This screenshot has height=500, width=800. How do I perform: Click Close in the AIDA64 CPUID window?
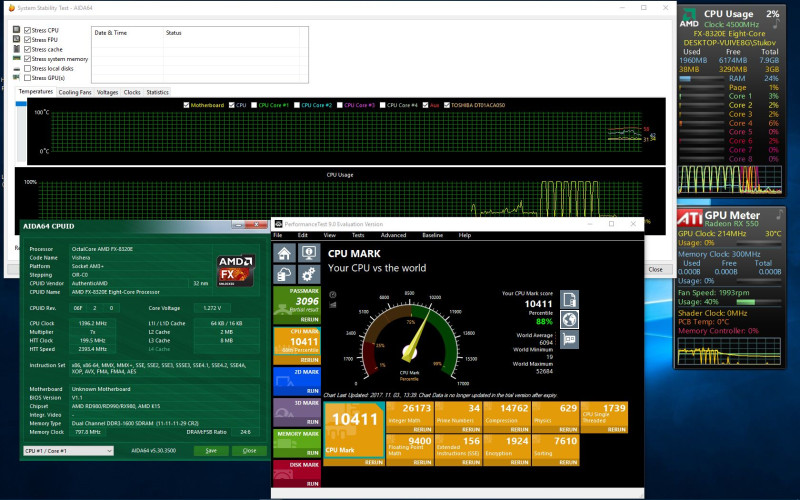(x=249, y=451)
